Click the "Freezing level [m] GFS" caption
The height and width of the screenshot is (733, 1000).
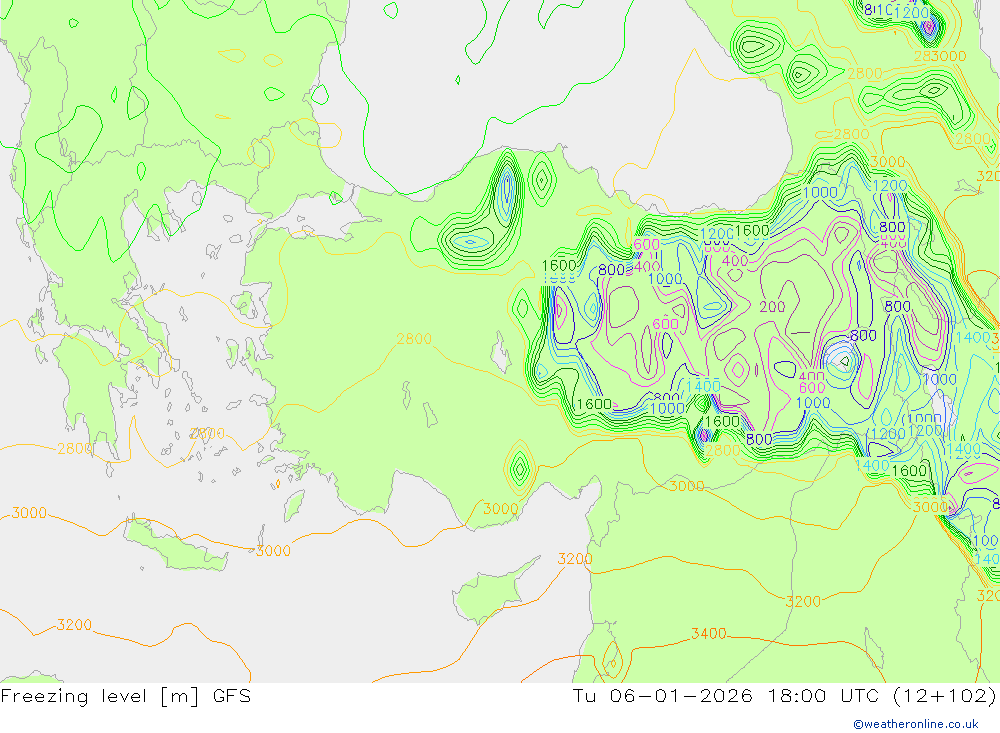pyautogui.click(x=126, y=695)
